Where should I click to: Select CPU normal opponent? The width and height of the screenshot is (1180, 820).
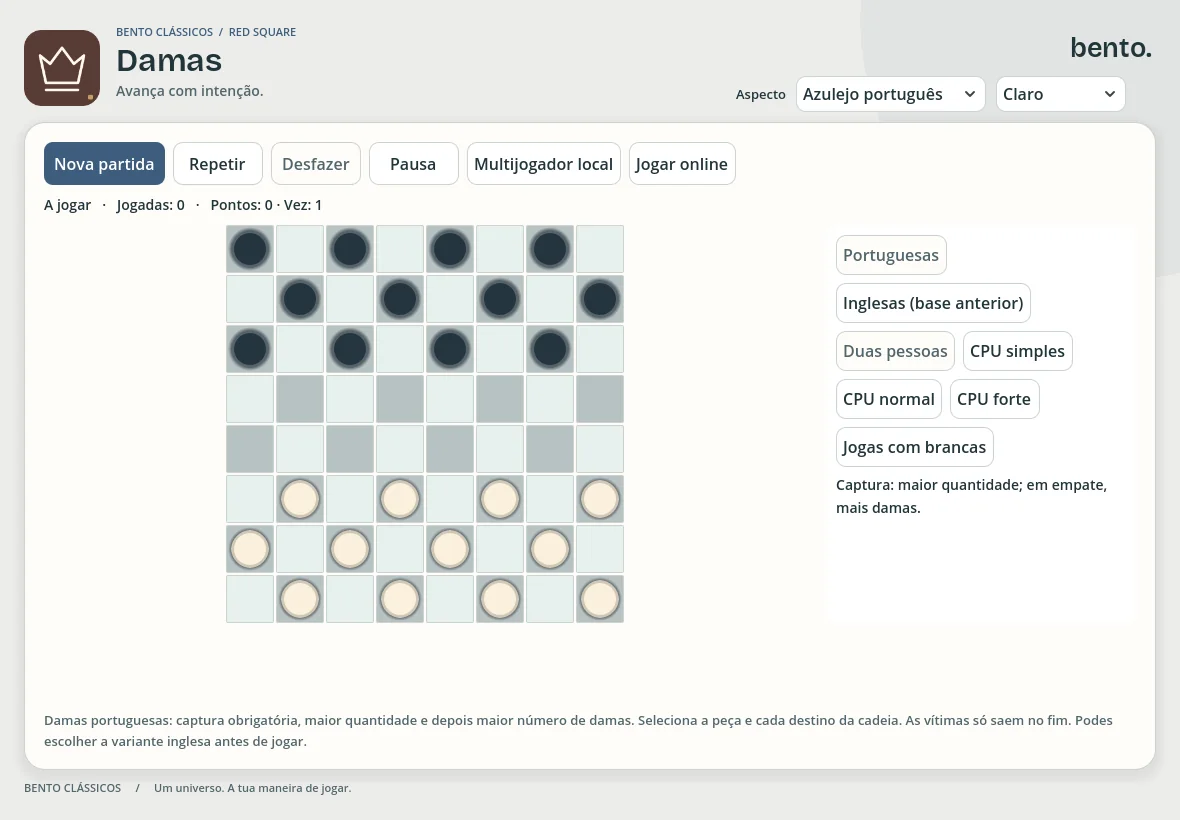coord(889,399)
